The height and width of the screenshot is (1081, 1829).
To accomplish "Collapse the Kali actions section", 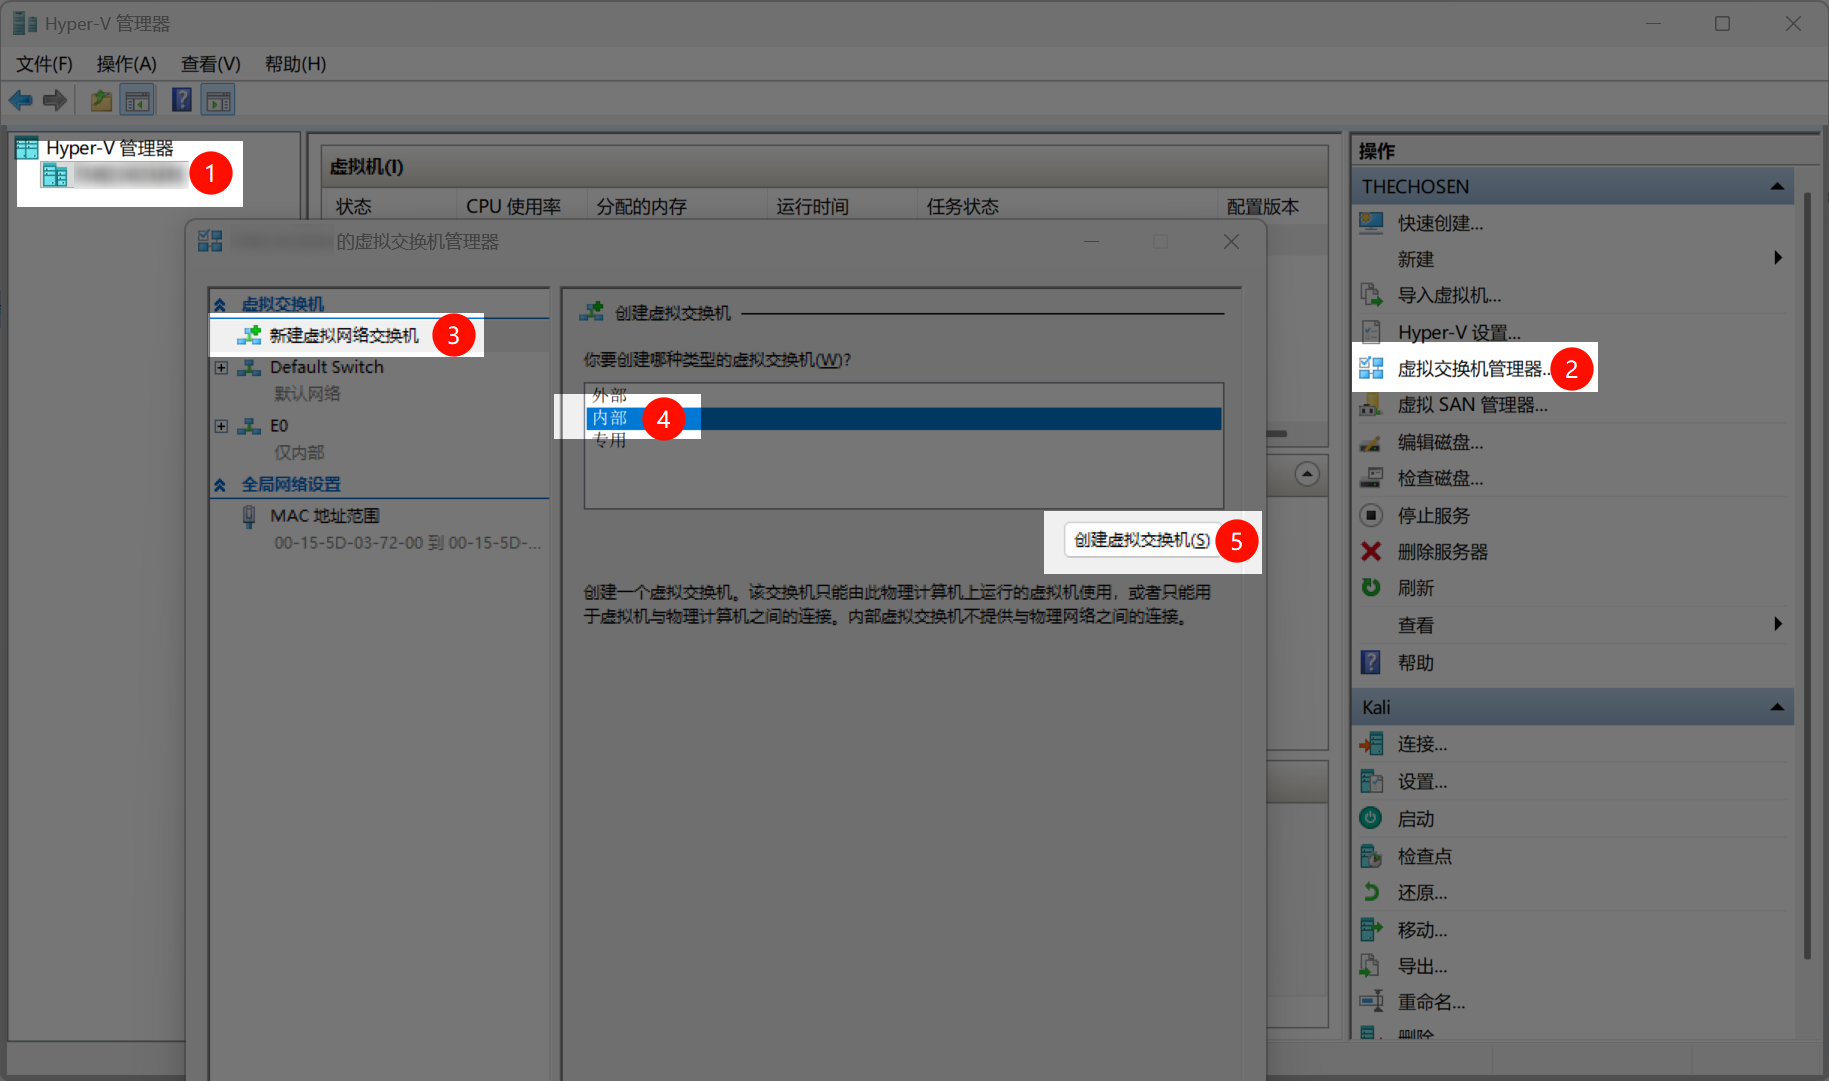I will (1777, 707).
